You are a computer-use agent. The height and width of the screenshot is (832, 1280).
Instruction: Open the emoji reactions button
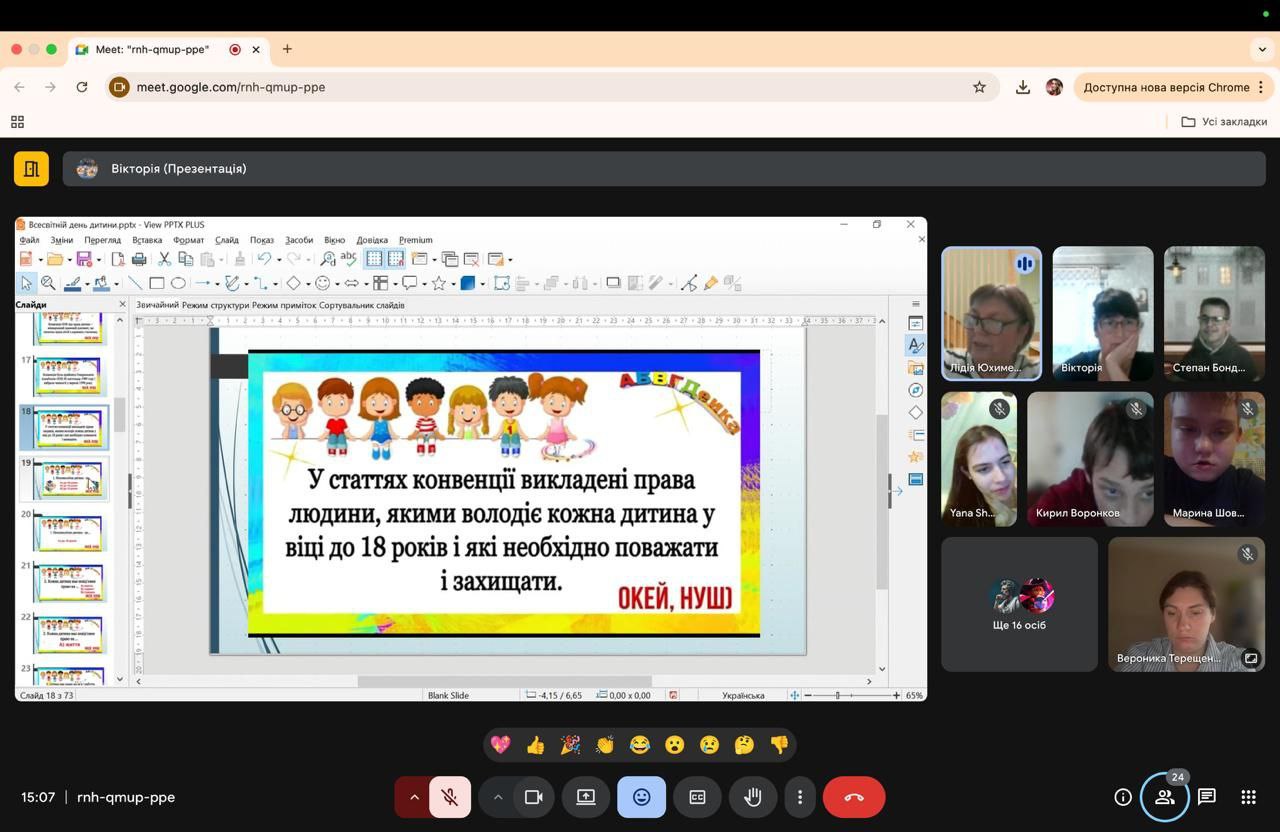(x=641, y=797)
